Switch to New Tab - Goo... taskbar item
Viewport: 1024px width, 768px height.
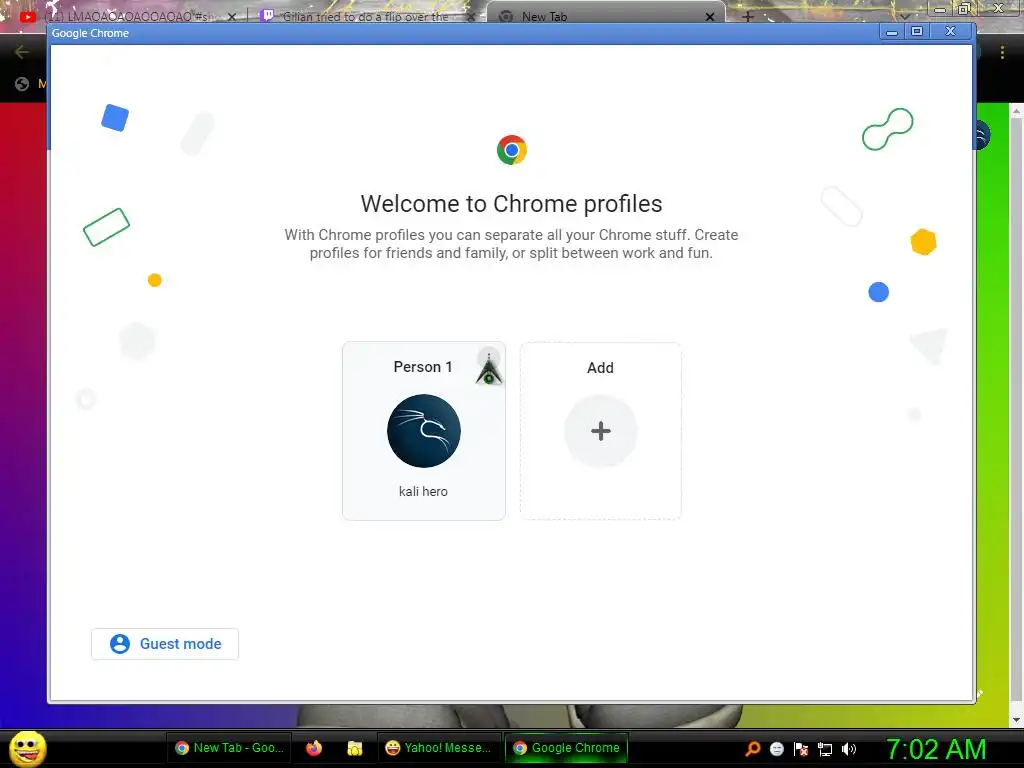(x=229, y=748)
